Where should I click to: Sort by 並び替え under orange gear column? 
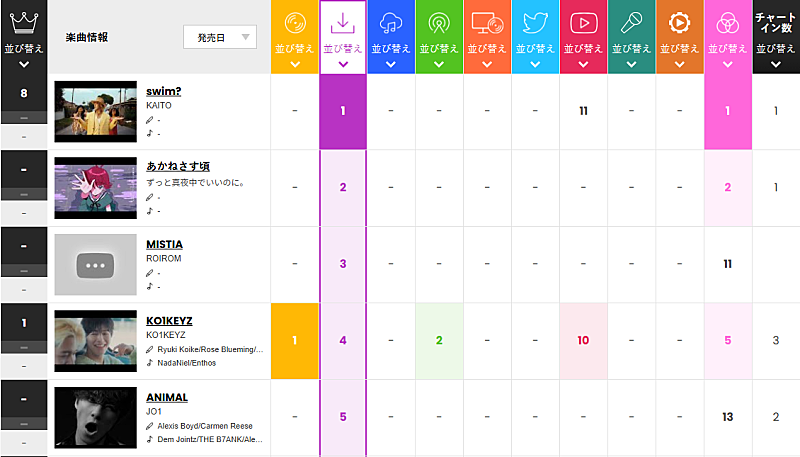680,49
